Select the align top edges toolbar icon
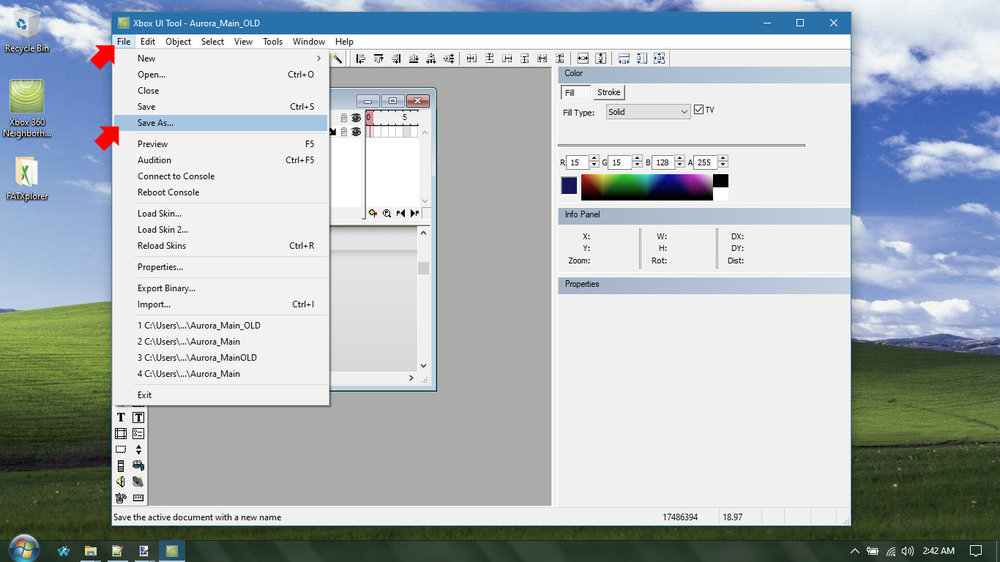Image resolution: width=1000 pixels, height=562 pixels. point(378,59)
